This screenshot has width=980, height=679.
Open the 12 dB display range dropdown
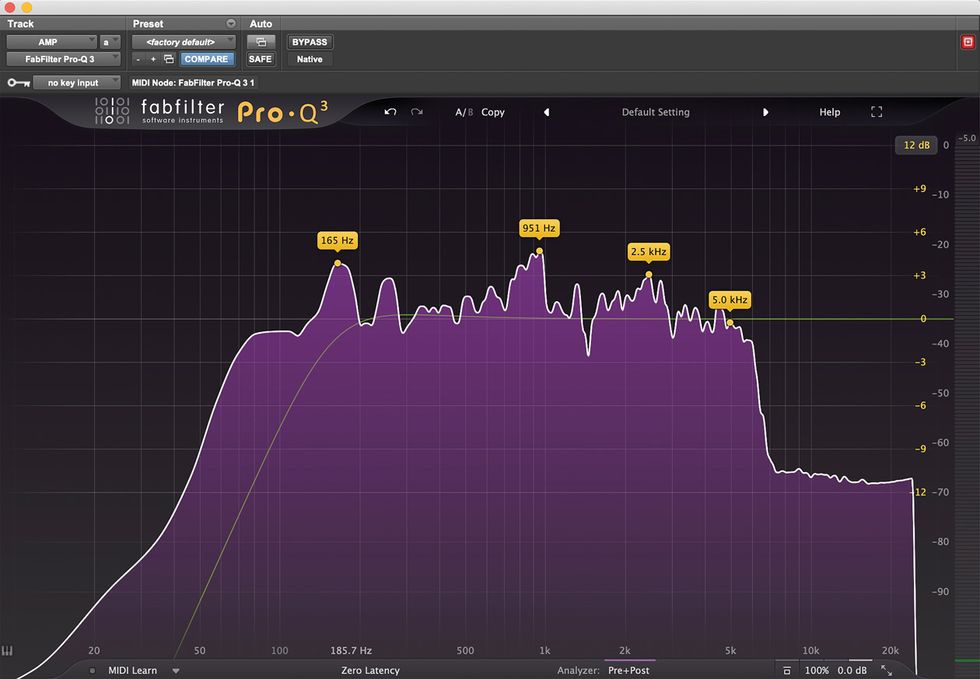click(916, 145)
